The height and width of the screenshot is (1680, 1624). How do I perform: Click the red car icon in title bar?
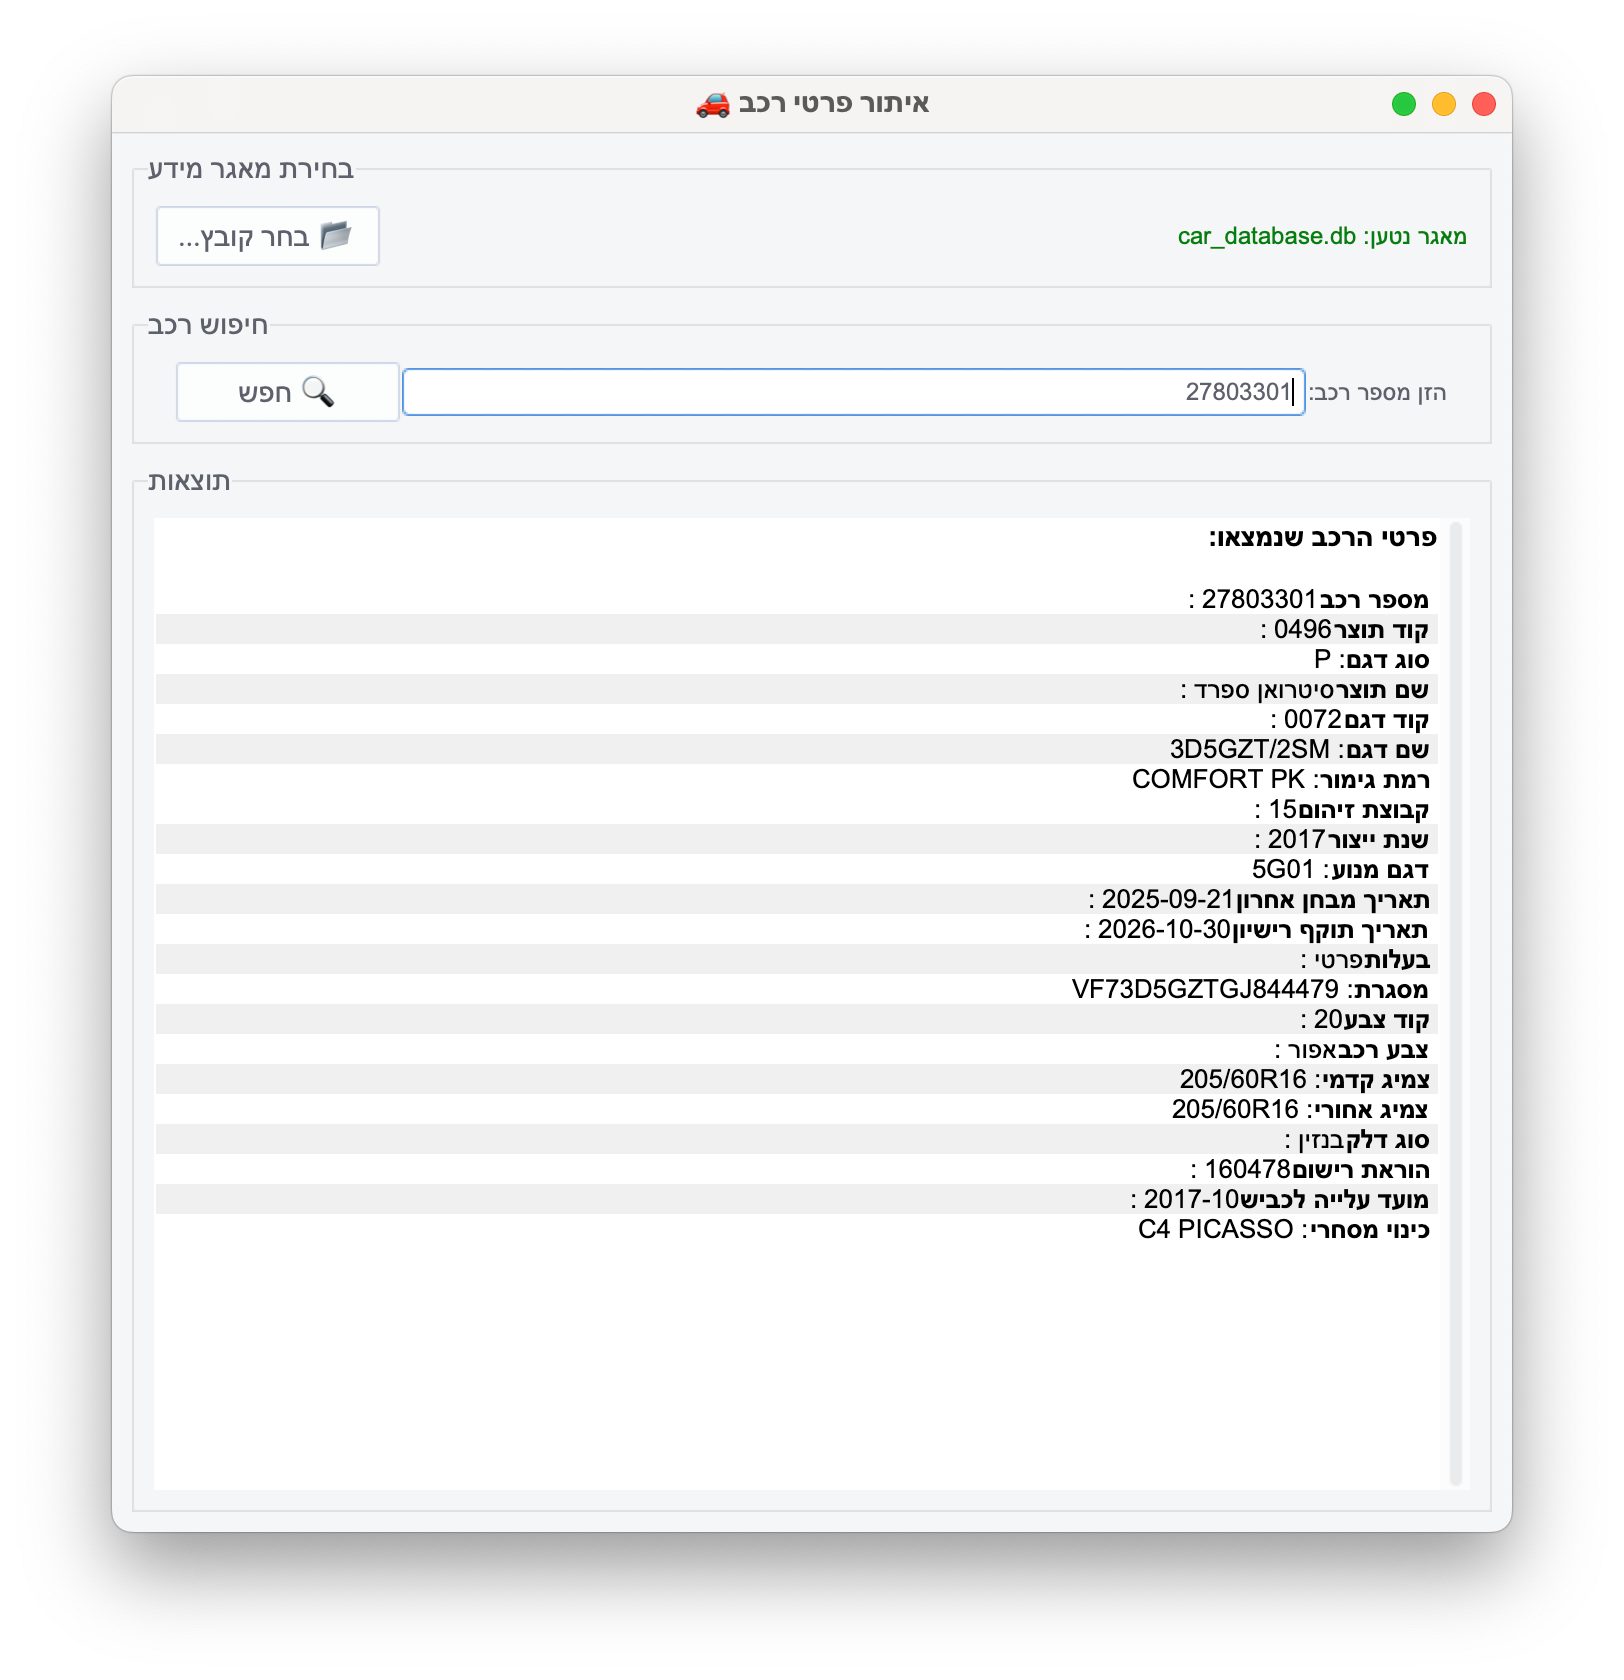coord(713,104)
